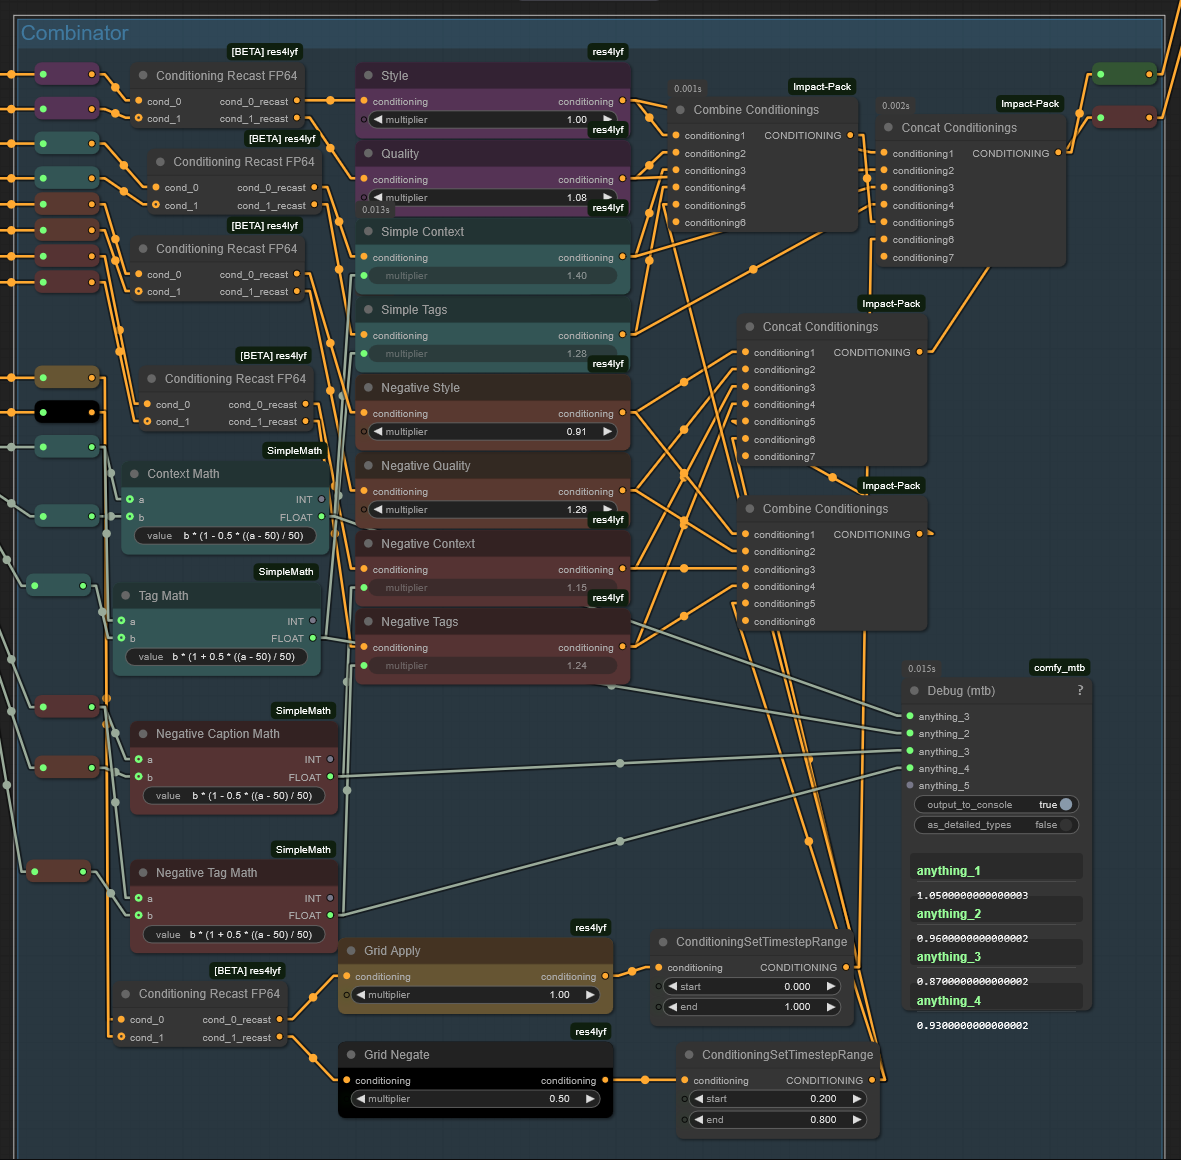Collapse the Style node via its title dot

tap(368, 76)
